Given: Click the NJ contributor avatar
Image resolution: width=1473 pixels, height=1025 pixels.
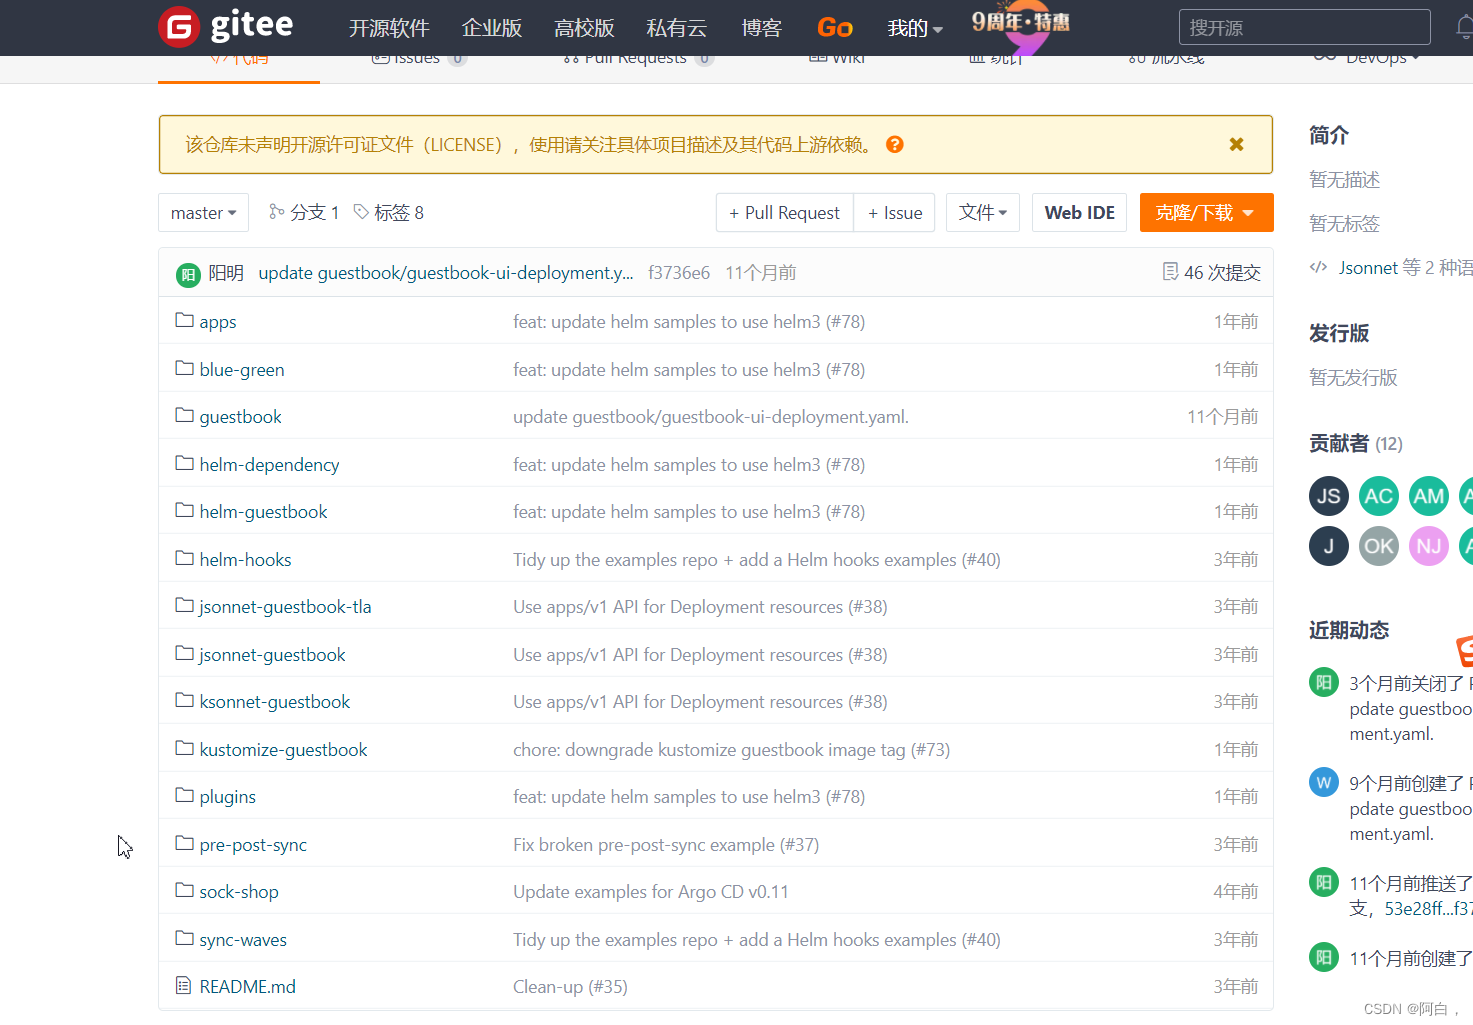Looking at the screenshot, I should pos(1429,546).
